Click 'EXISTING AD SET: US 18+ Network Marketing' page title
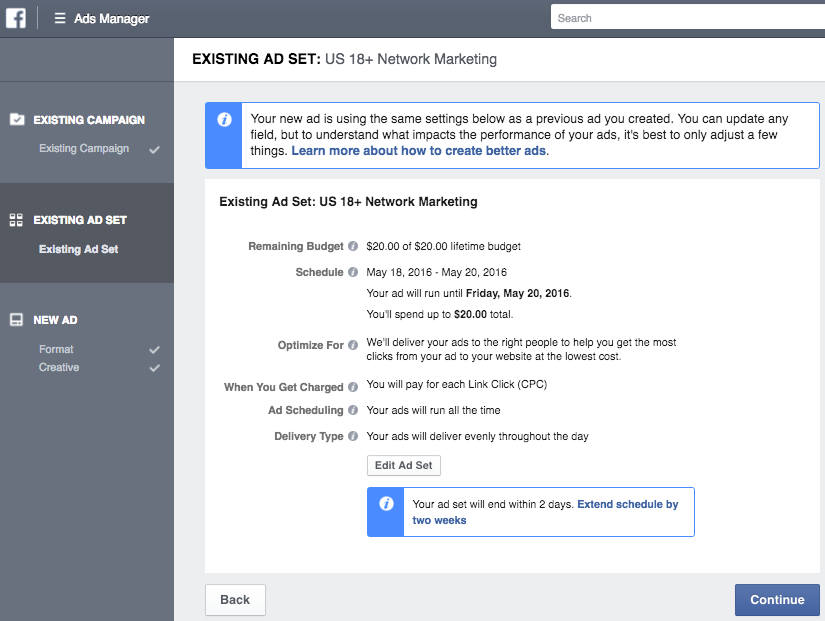The height and width of the screenshot is (621, 825). 345,59
